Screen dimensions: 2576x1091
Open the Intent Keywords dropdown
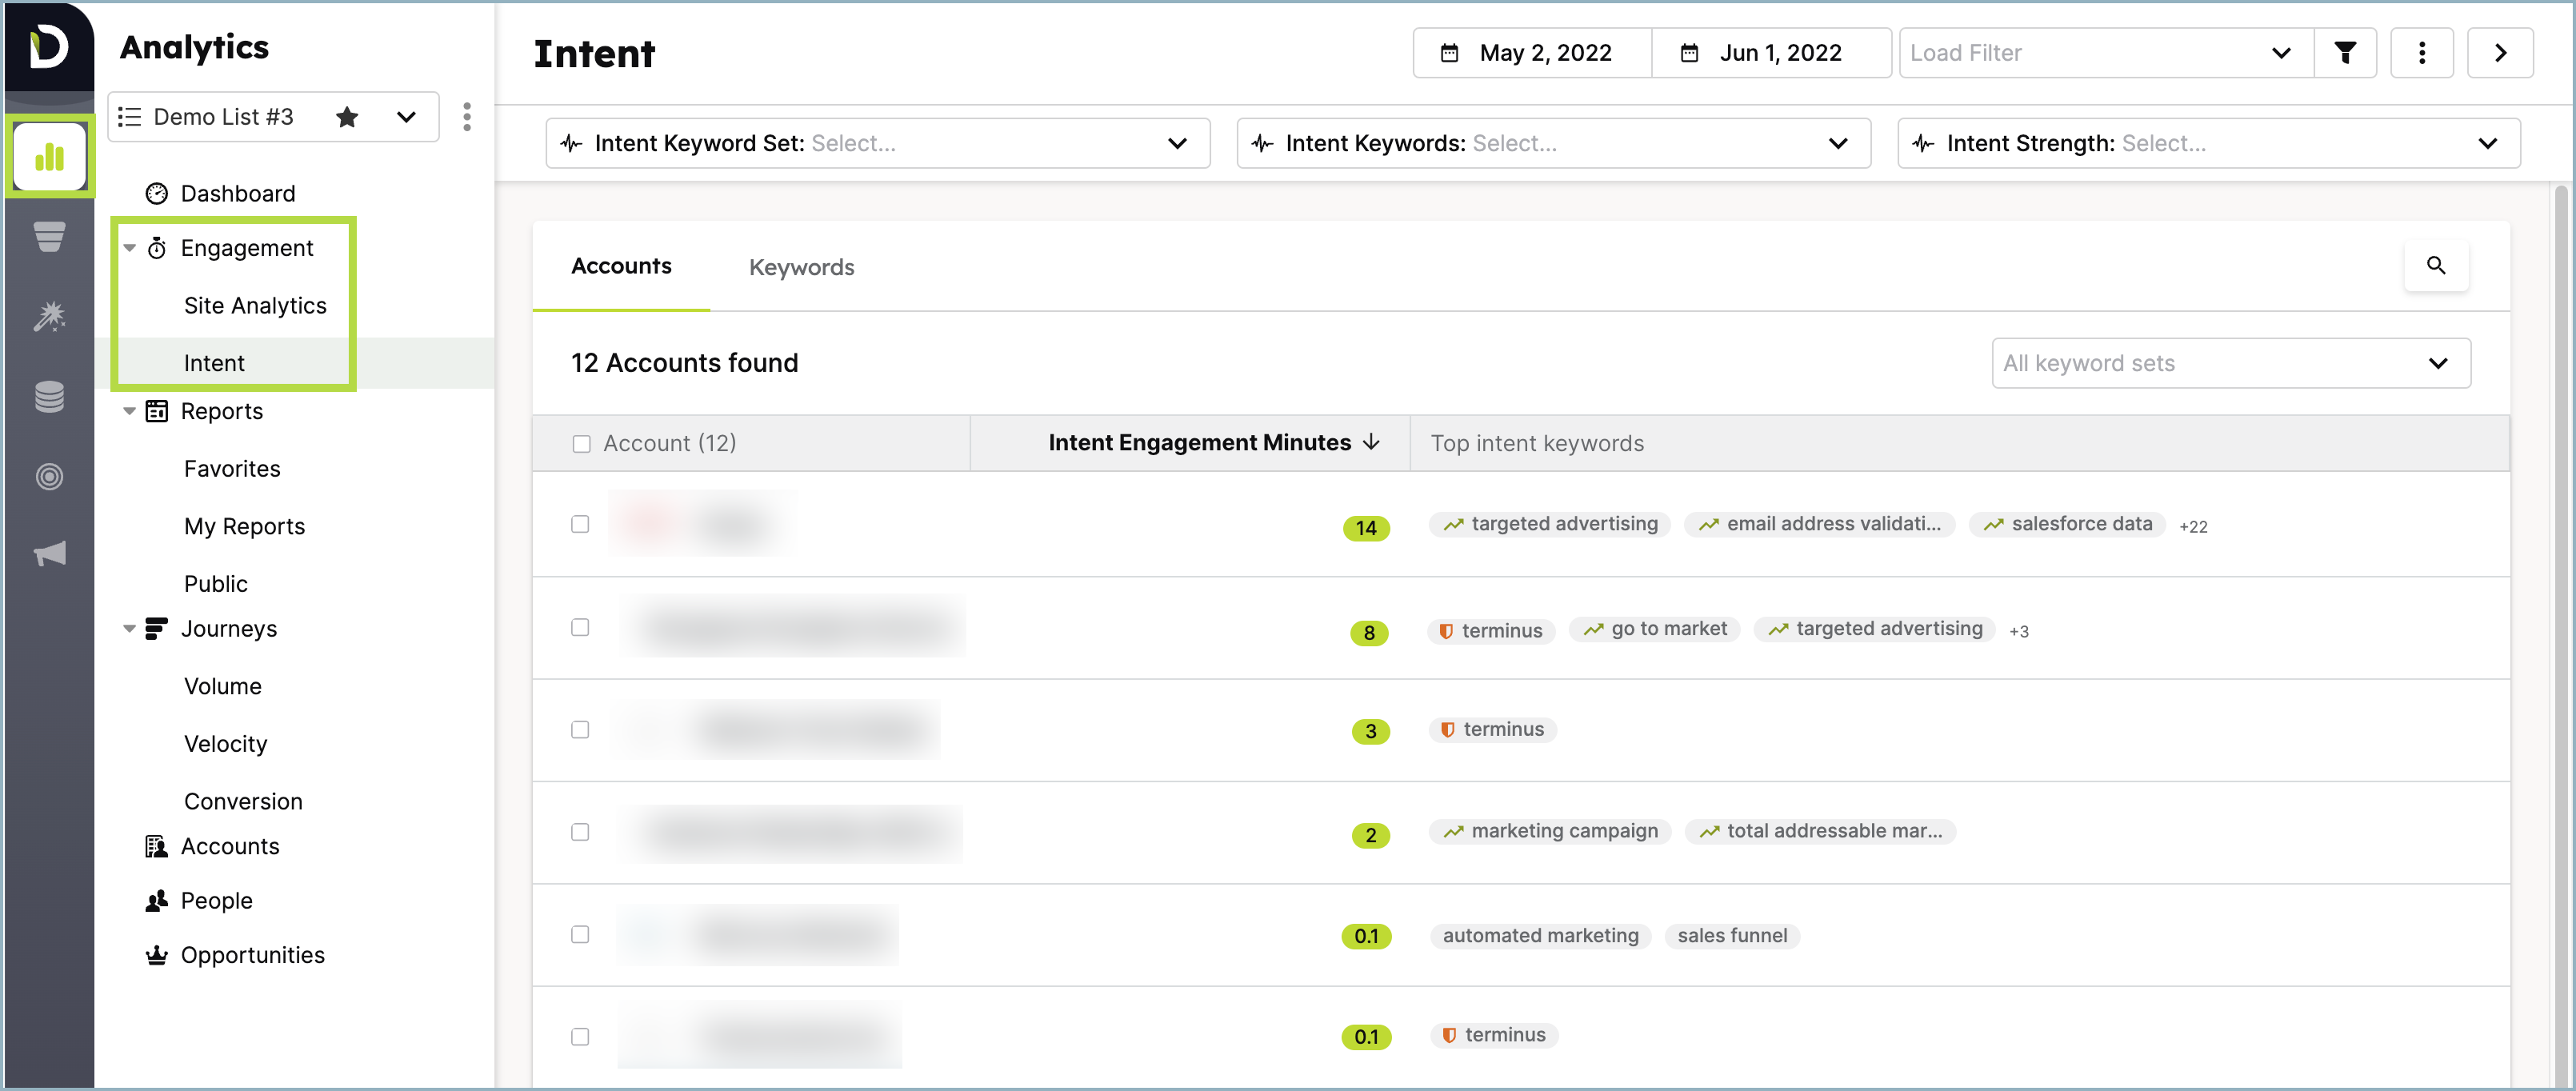pos(1553,143)
